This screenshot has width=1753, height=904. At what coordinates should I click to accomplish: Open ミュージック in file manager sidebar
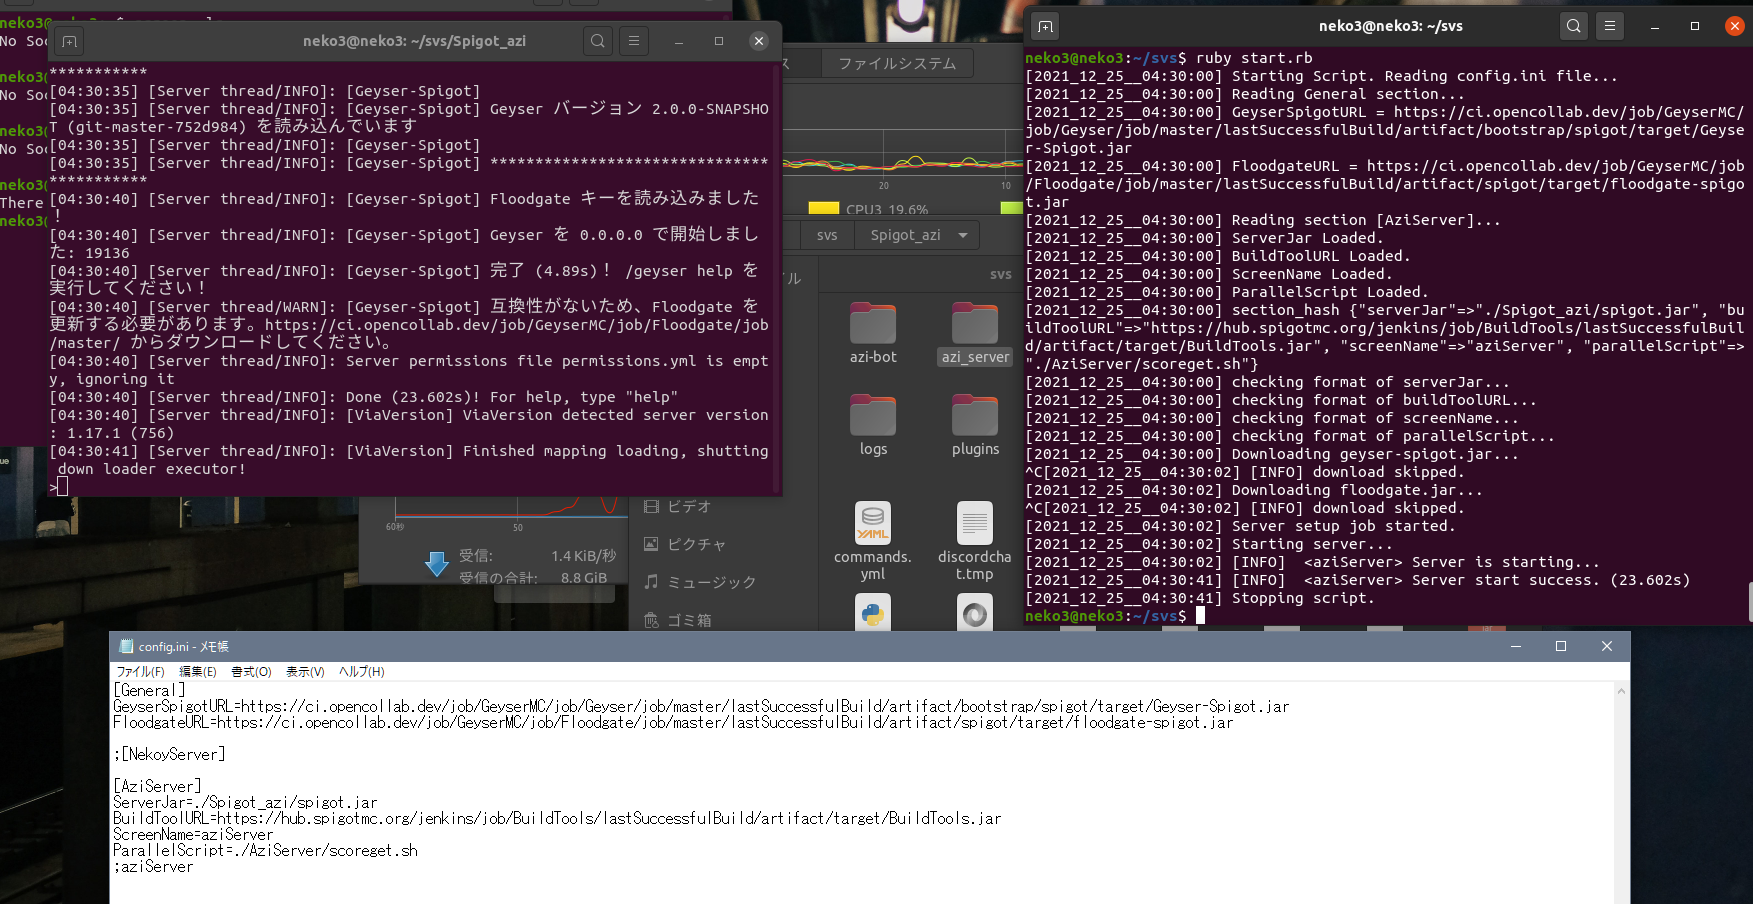point(700,582)
